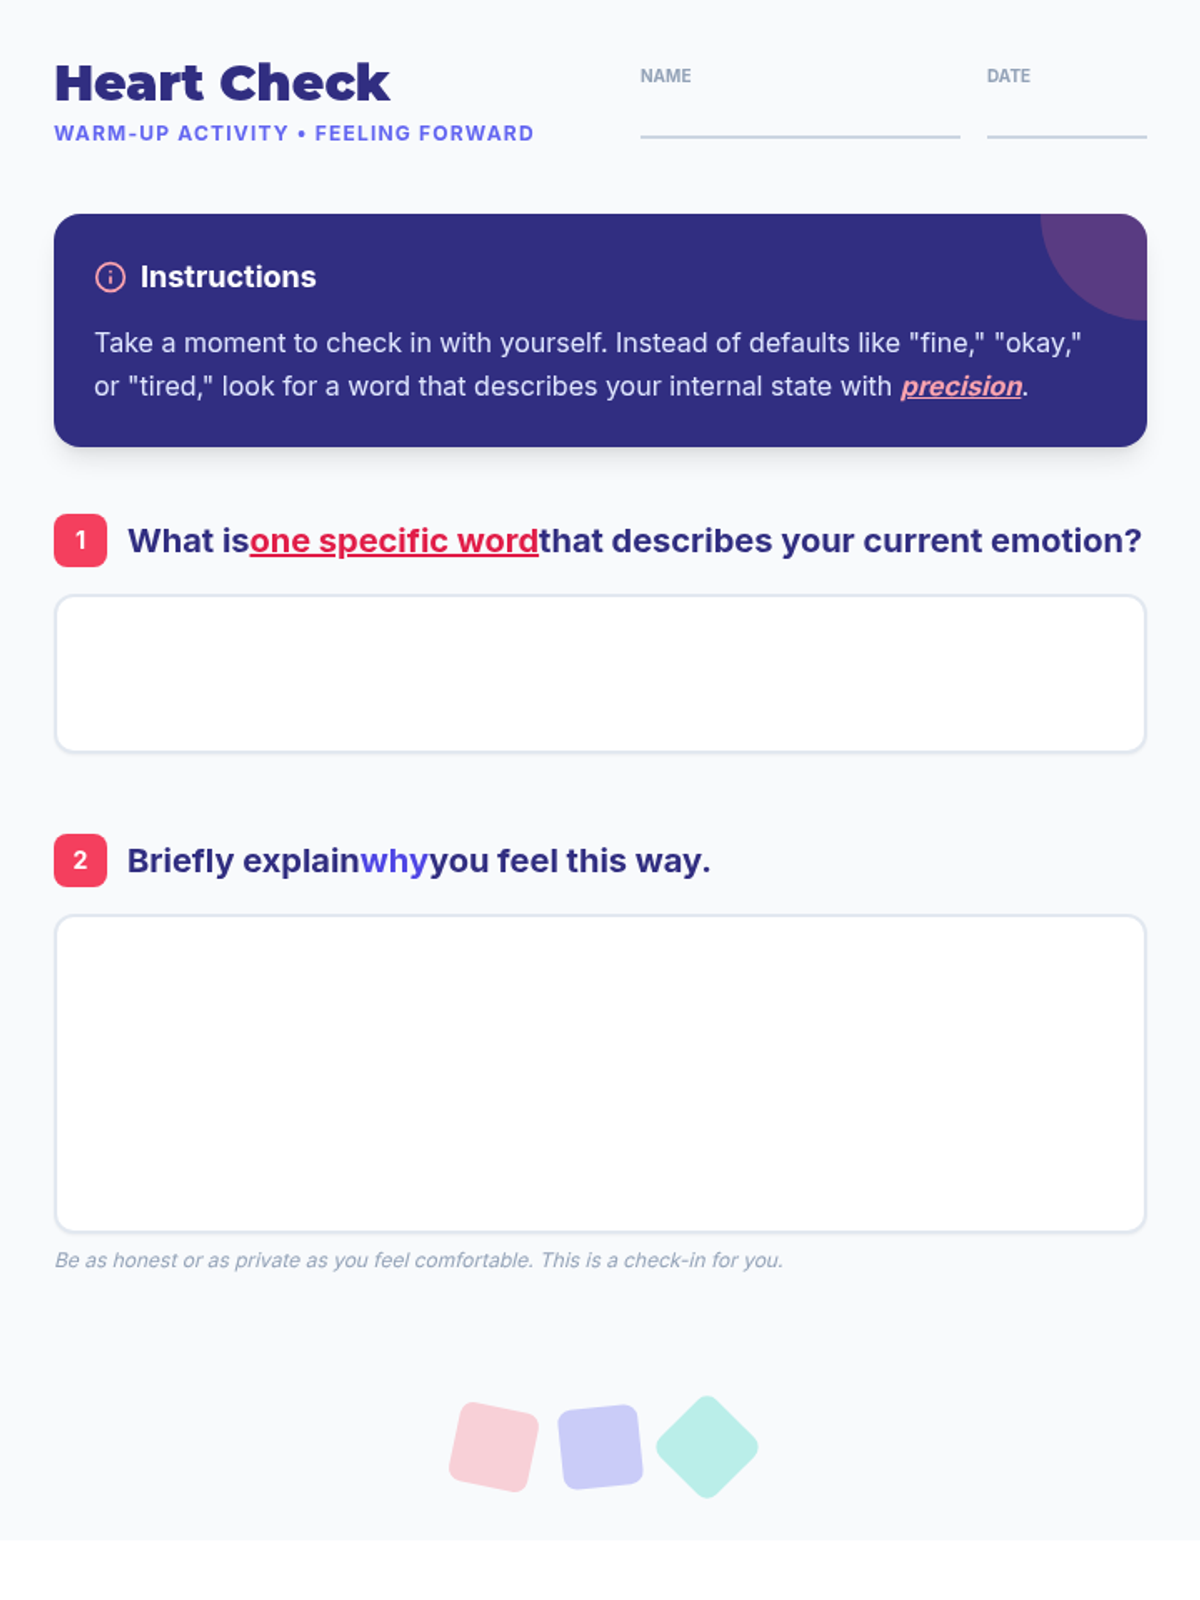This screenshot has width=1200, height=1600.
Task: Click the underlined word 'precision'
Action: [x=961, y=387]
